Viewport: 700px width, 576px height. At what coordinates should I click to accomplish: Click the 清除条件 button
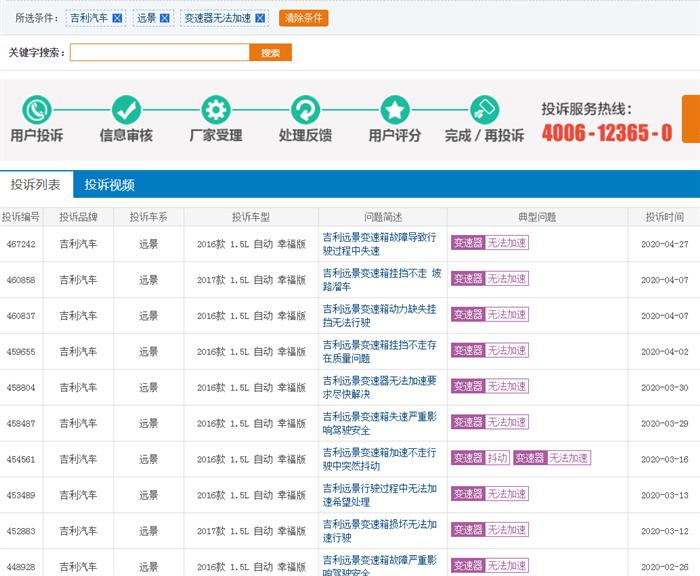[x=304, y=18]
